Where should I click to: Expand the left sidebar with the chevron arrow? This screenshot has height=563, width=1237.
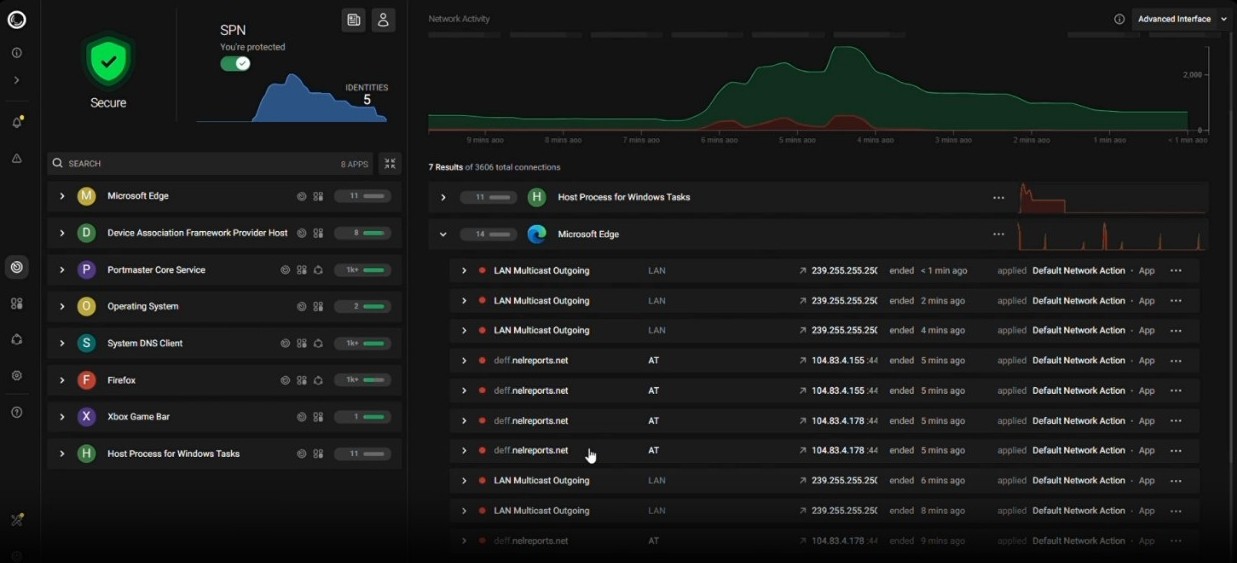(16, 80)
